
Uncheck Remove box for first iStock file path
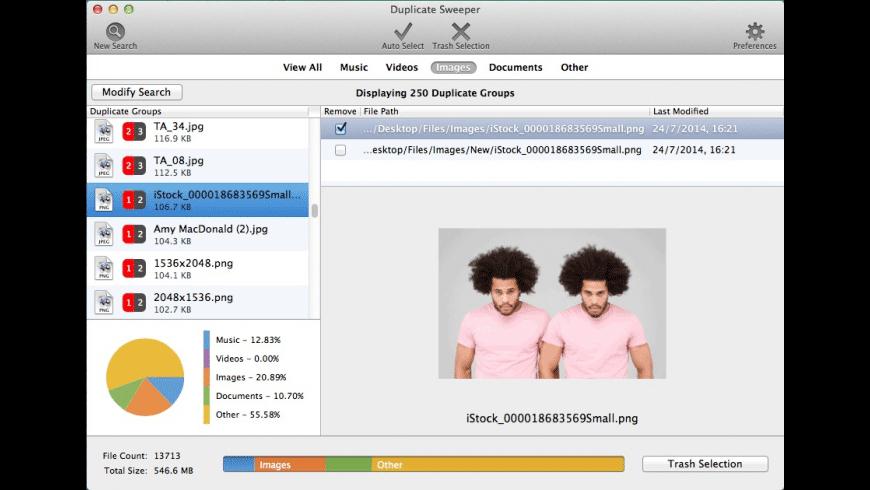coord(341,129)
